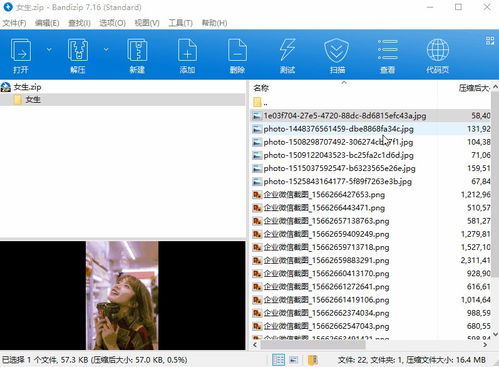Open the 文件(F) menu
The image size is (499, 367).
point(14,23)
